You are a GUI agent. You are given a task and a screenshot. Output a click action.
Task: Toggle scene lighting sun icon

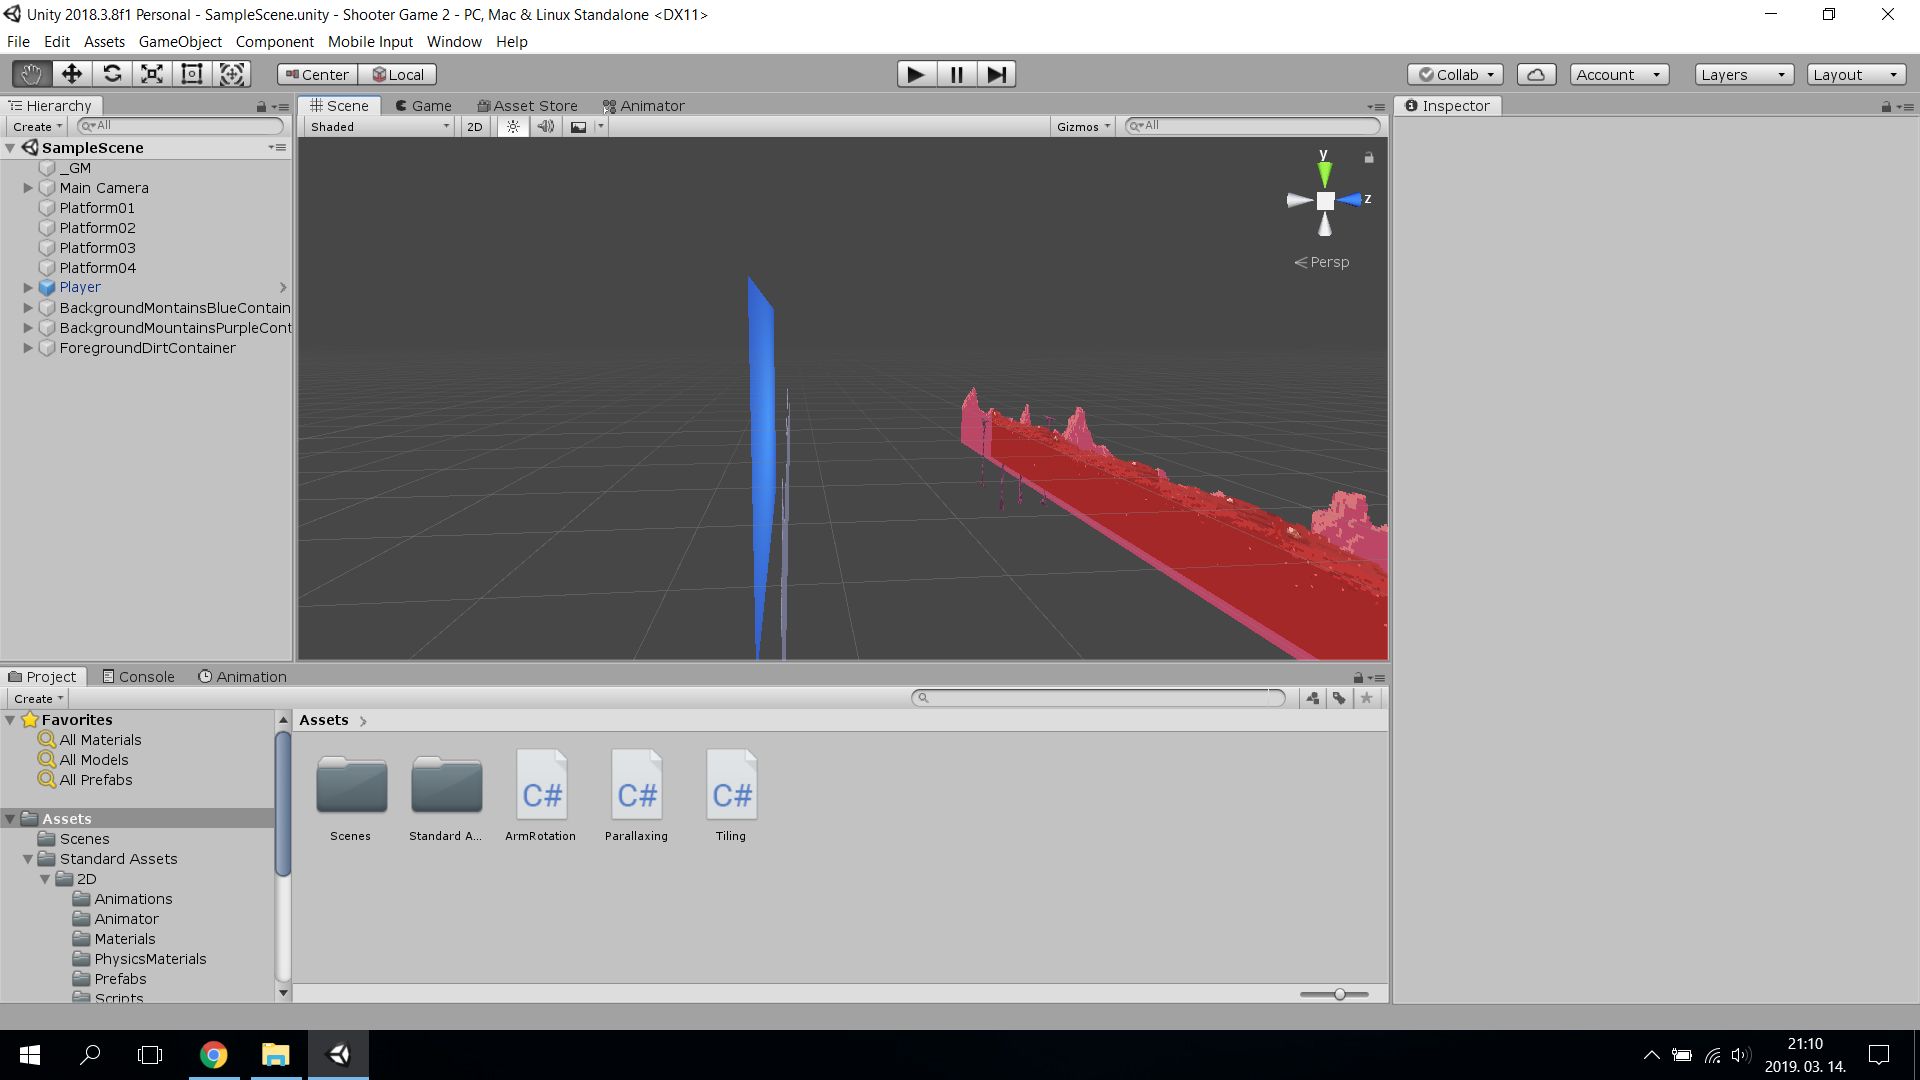point(513,126)
